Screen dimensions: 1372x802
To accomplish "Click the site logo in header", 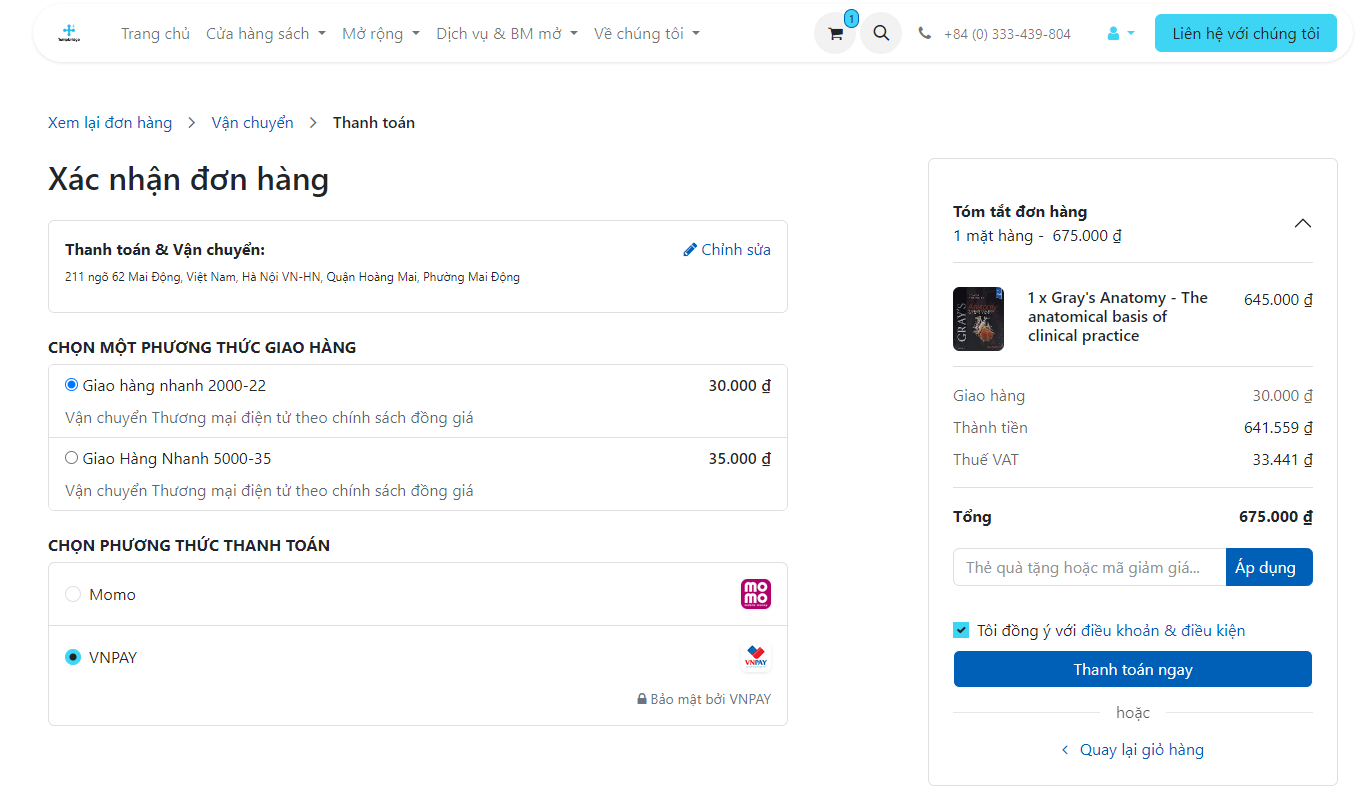I will 69,33.
